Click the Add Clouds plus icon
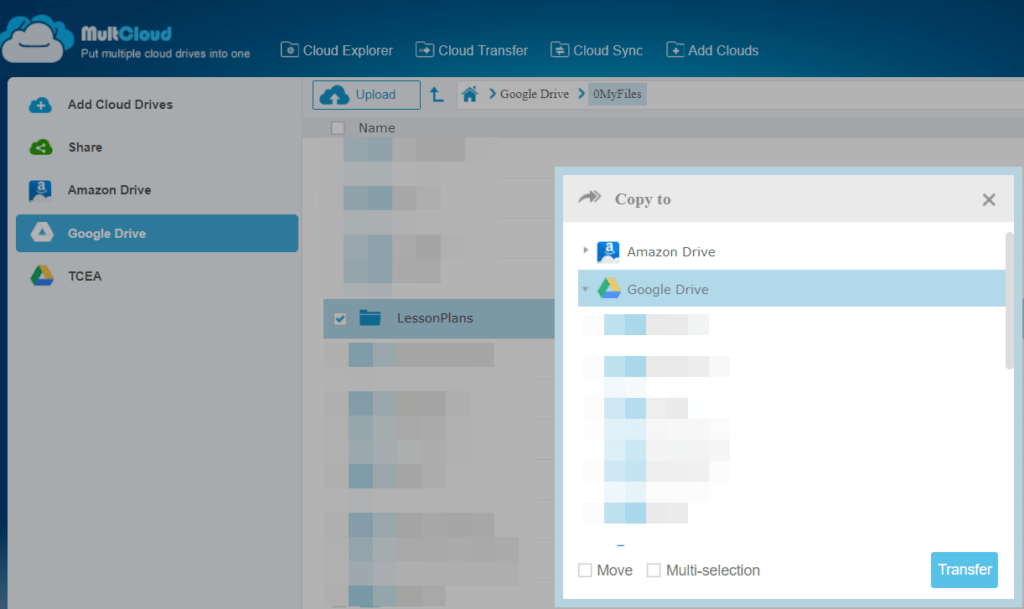1024x609 pixels. [675, 50]
